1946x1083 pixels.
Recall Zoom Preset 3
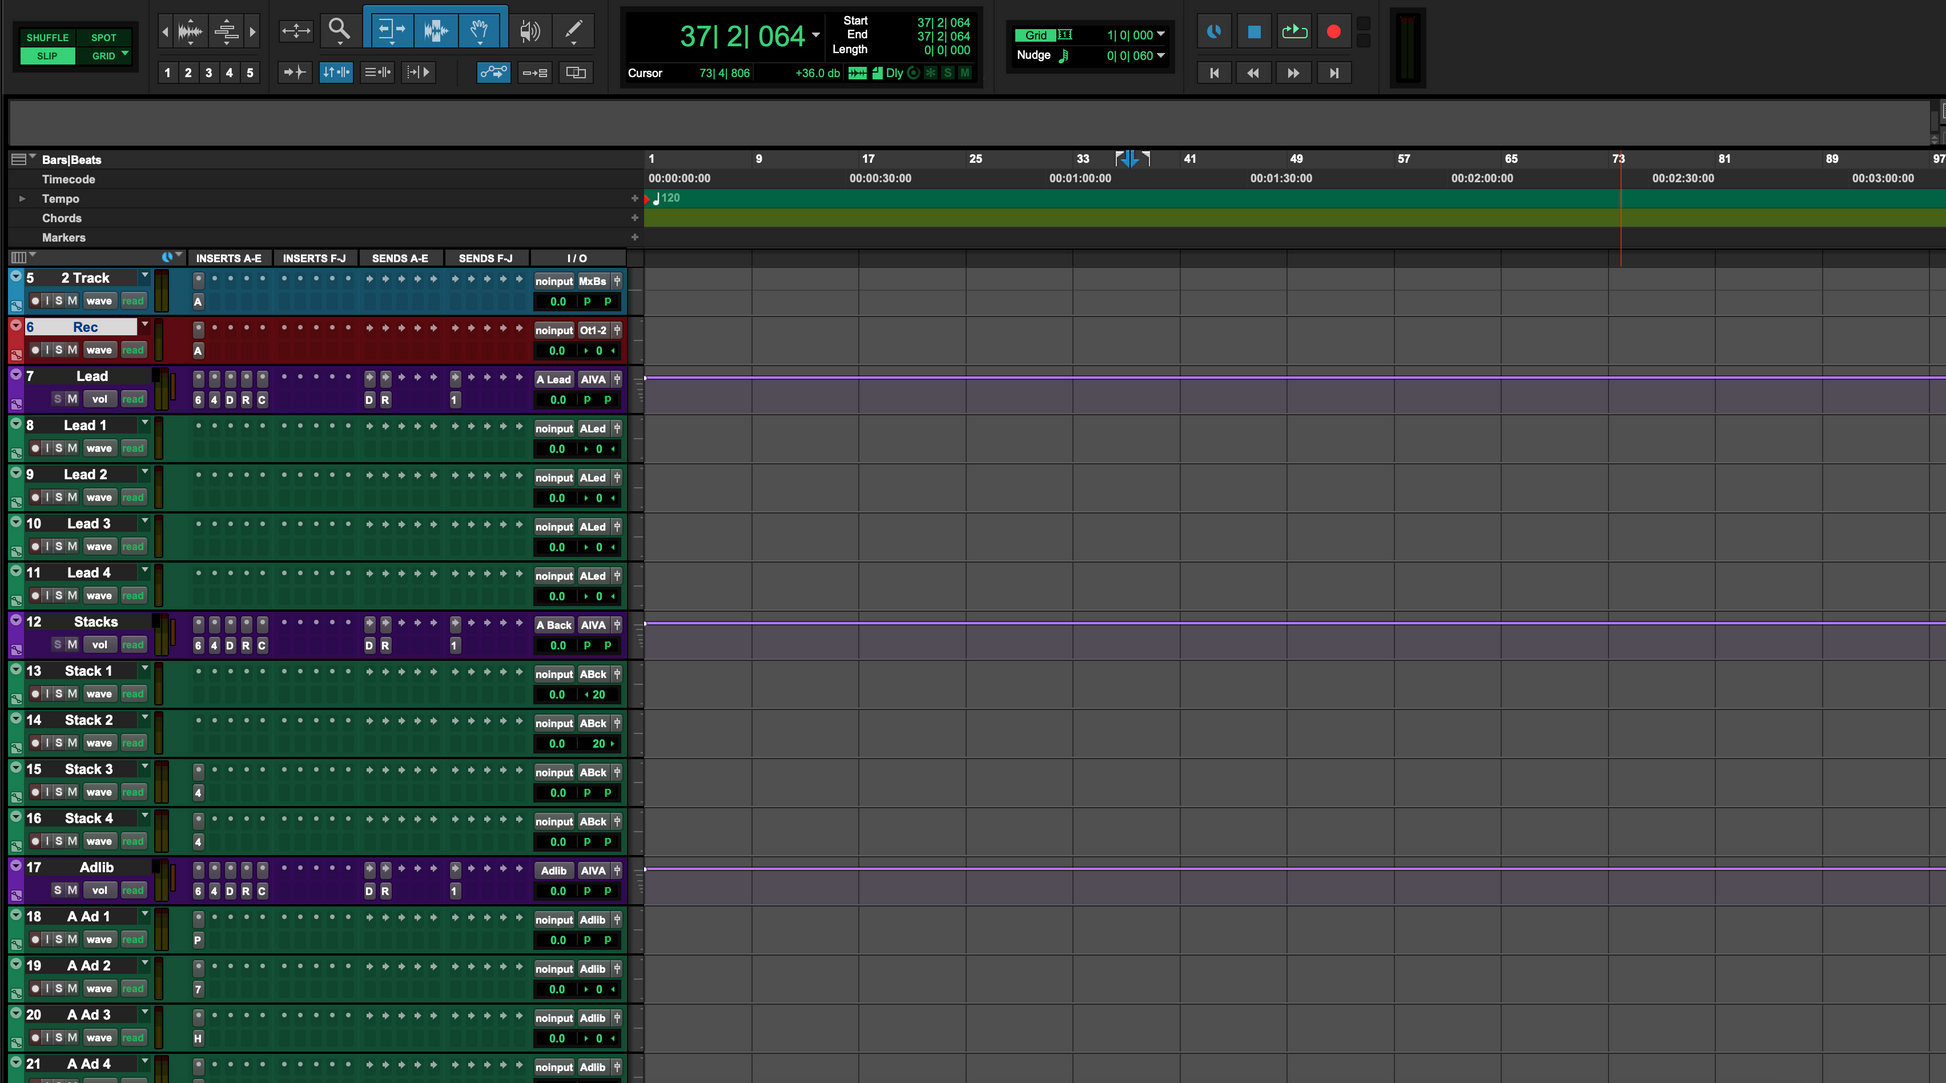point(208,73)
